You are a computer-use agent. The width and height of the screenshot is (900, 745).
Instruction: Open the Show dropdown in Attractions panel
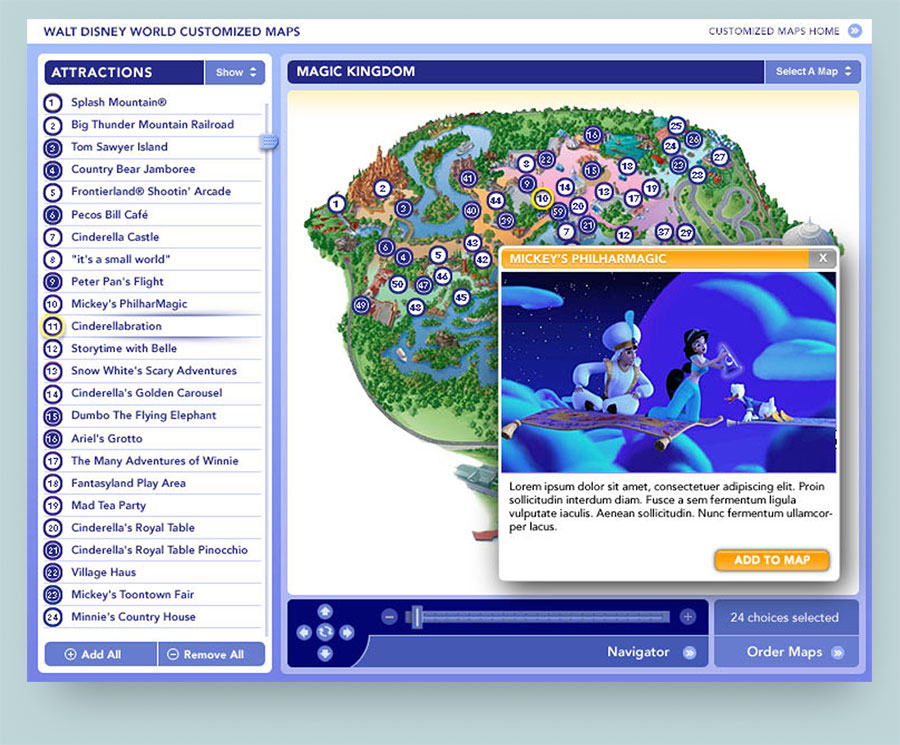(x=236, y=72)
